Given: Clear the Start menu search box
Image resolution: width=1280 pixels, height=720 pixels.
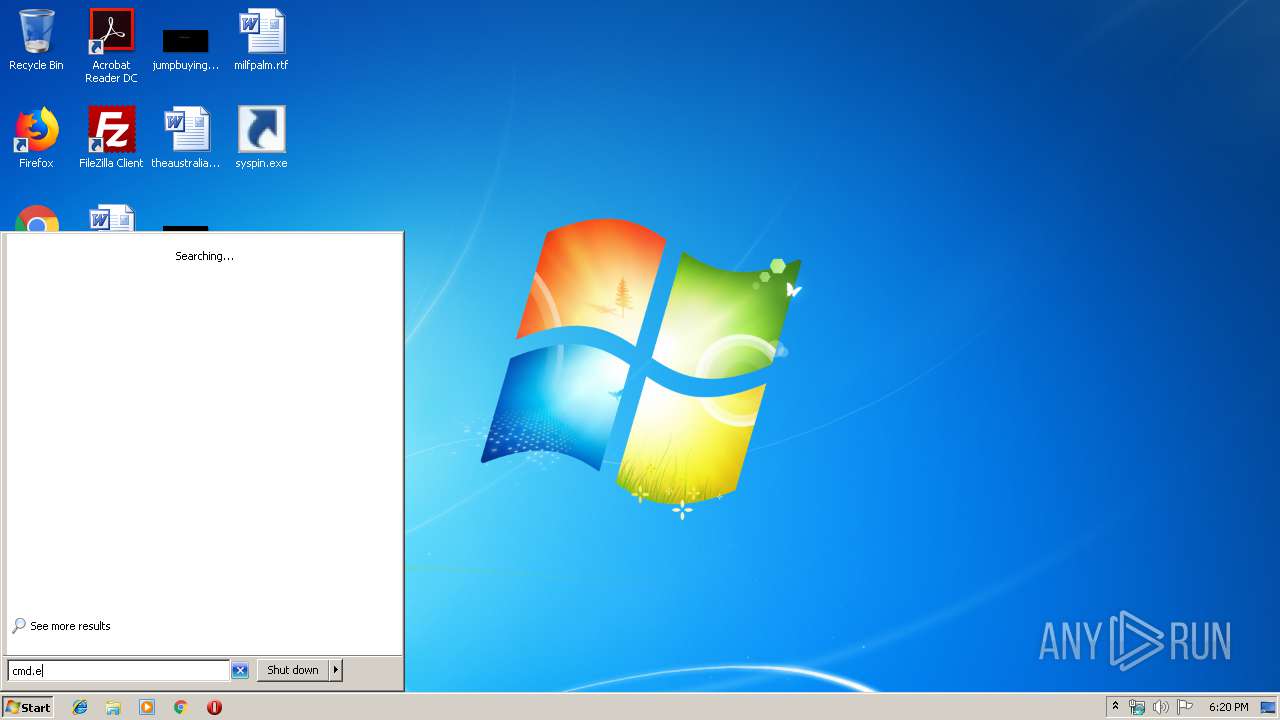Looking at the screenshot, I should pos(240,671).
